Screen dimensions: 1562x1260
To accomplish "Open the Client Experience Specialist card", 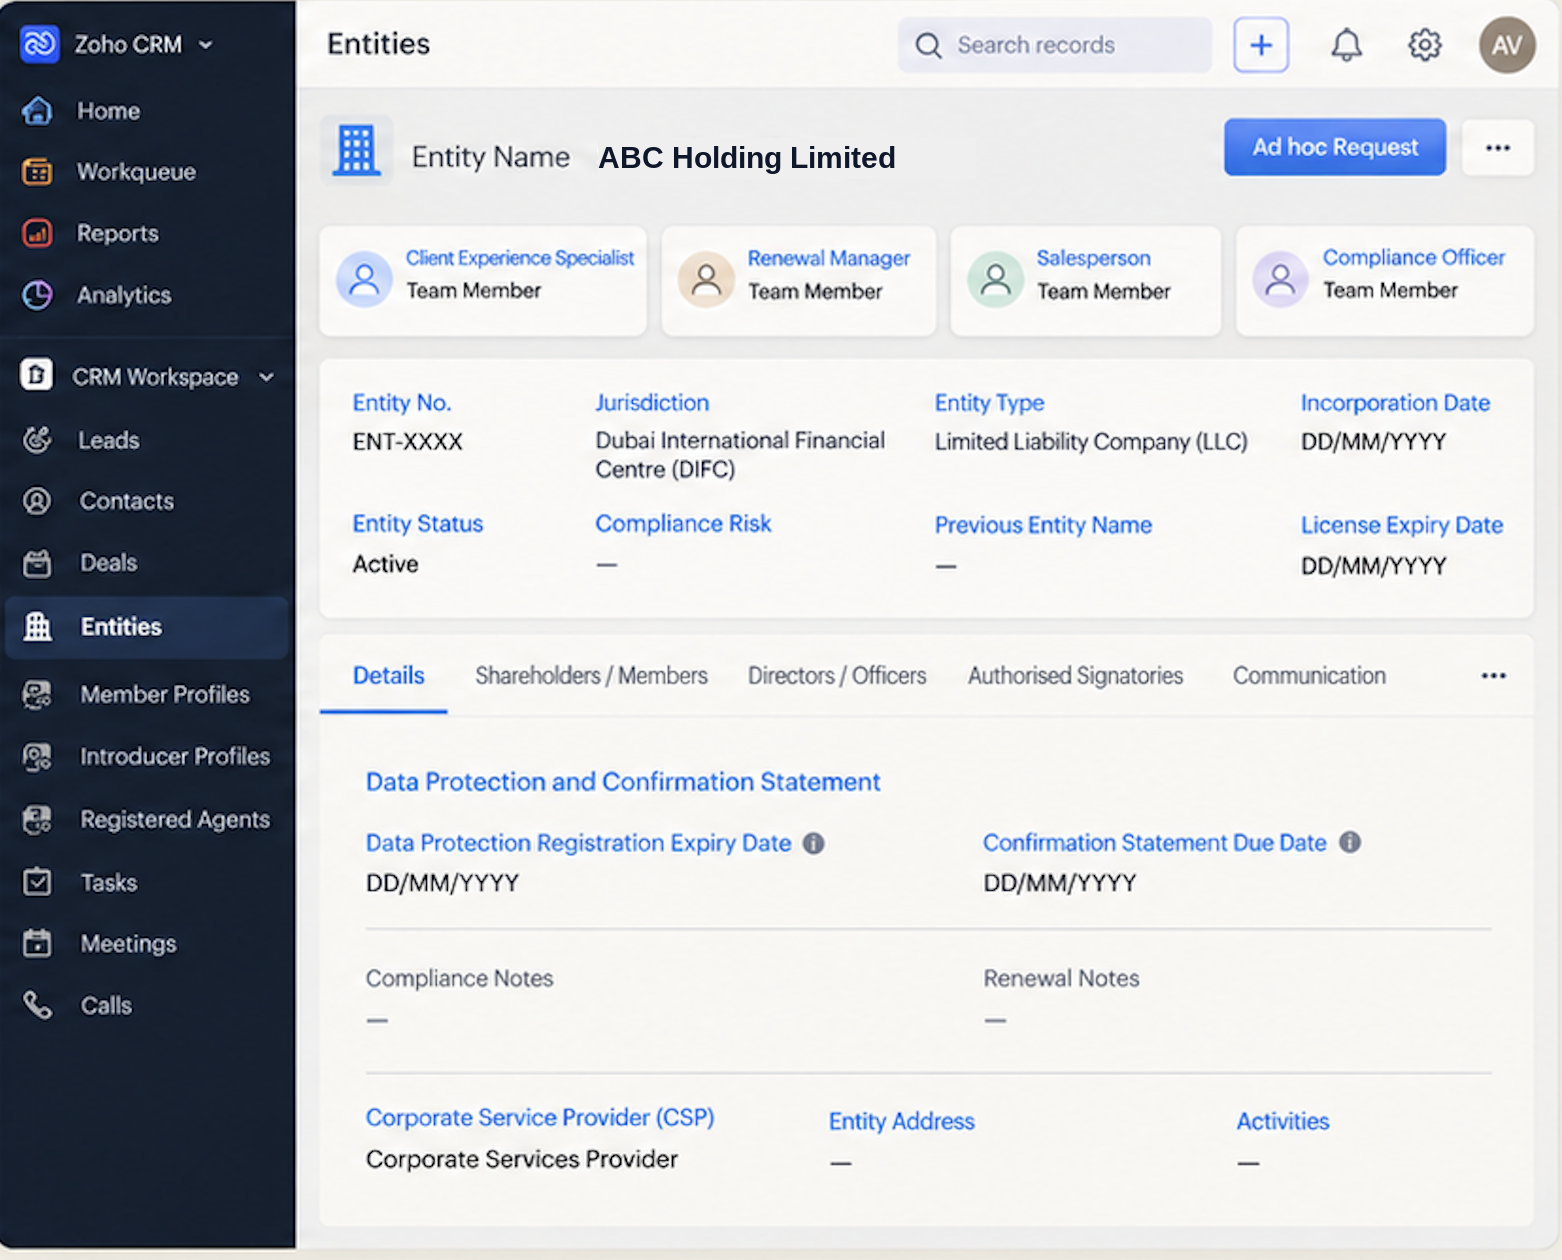I will click(x=483, y=280).
